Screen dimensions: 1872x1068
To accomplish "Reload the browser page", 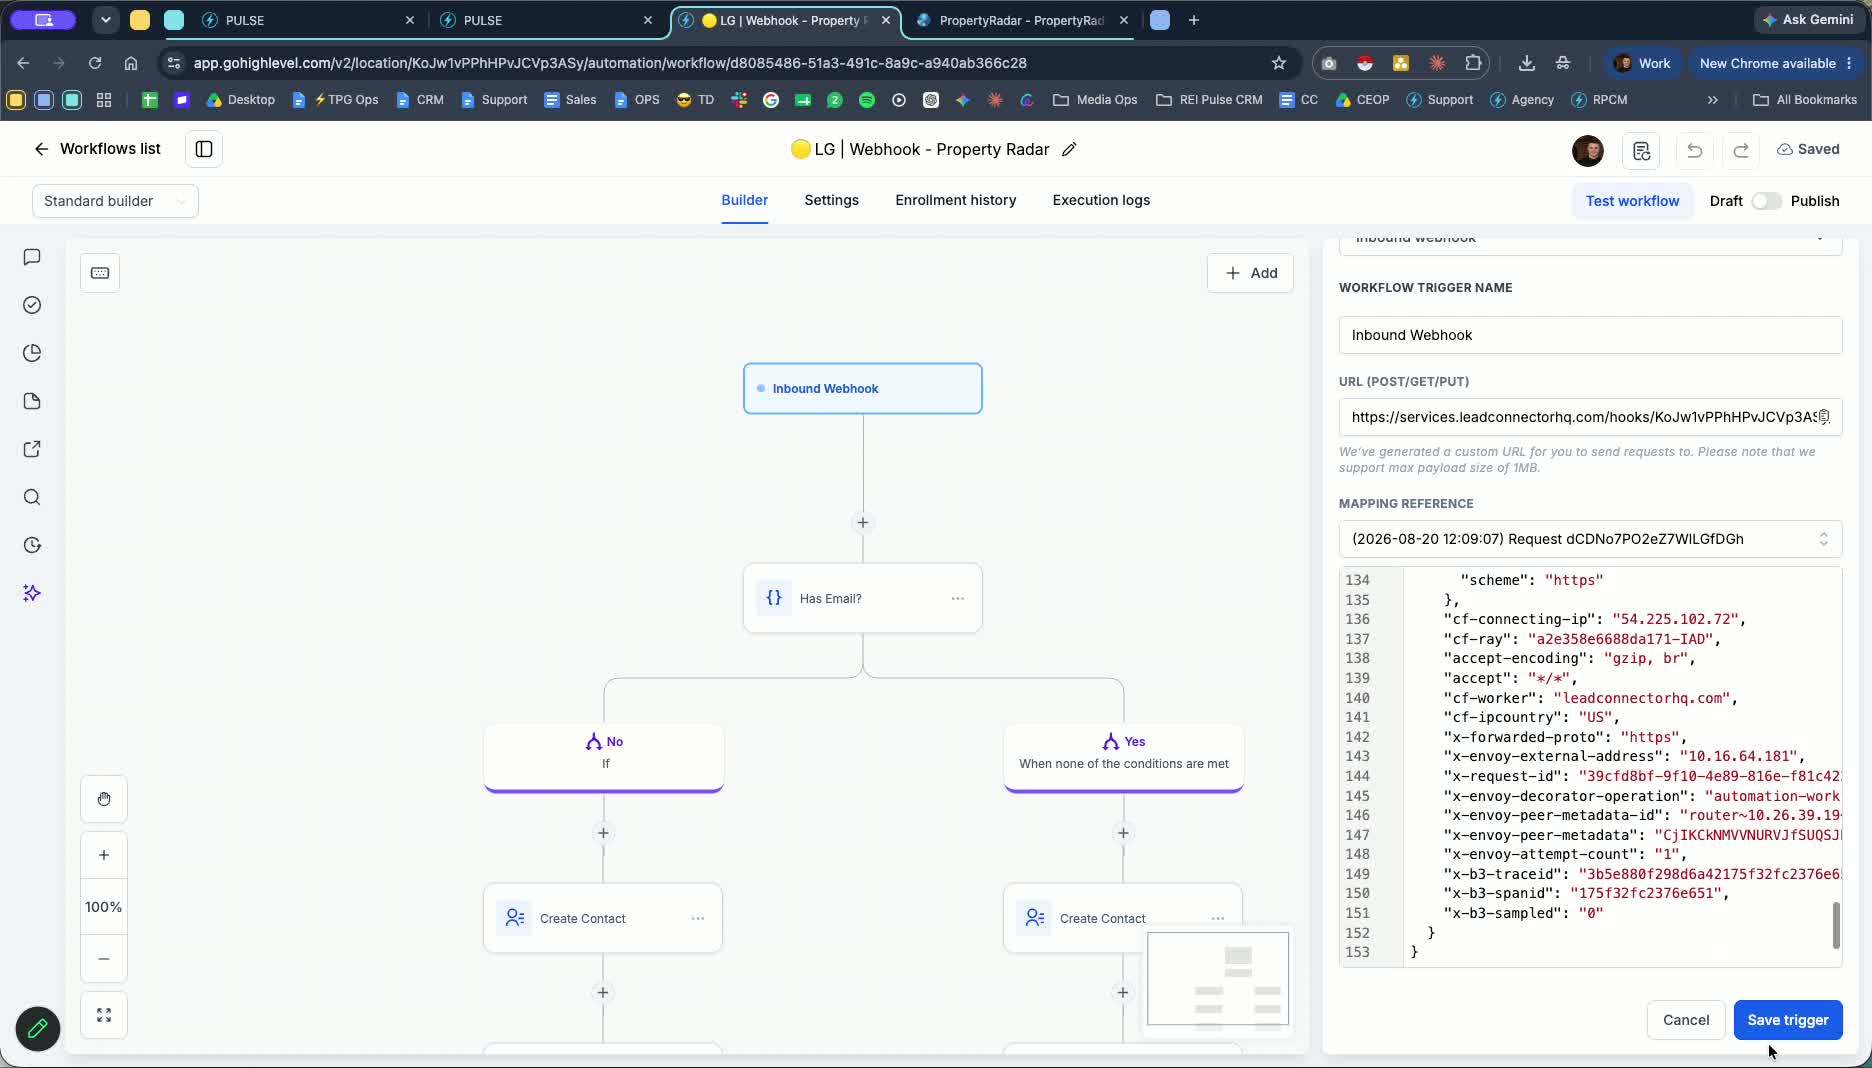I will tap(95, 63).
